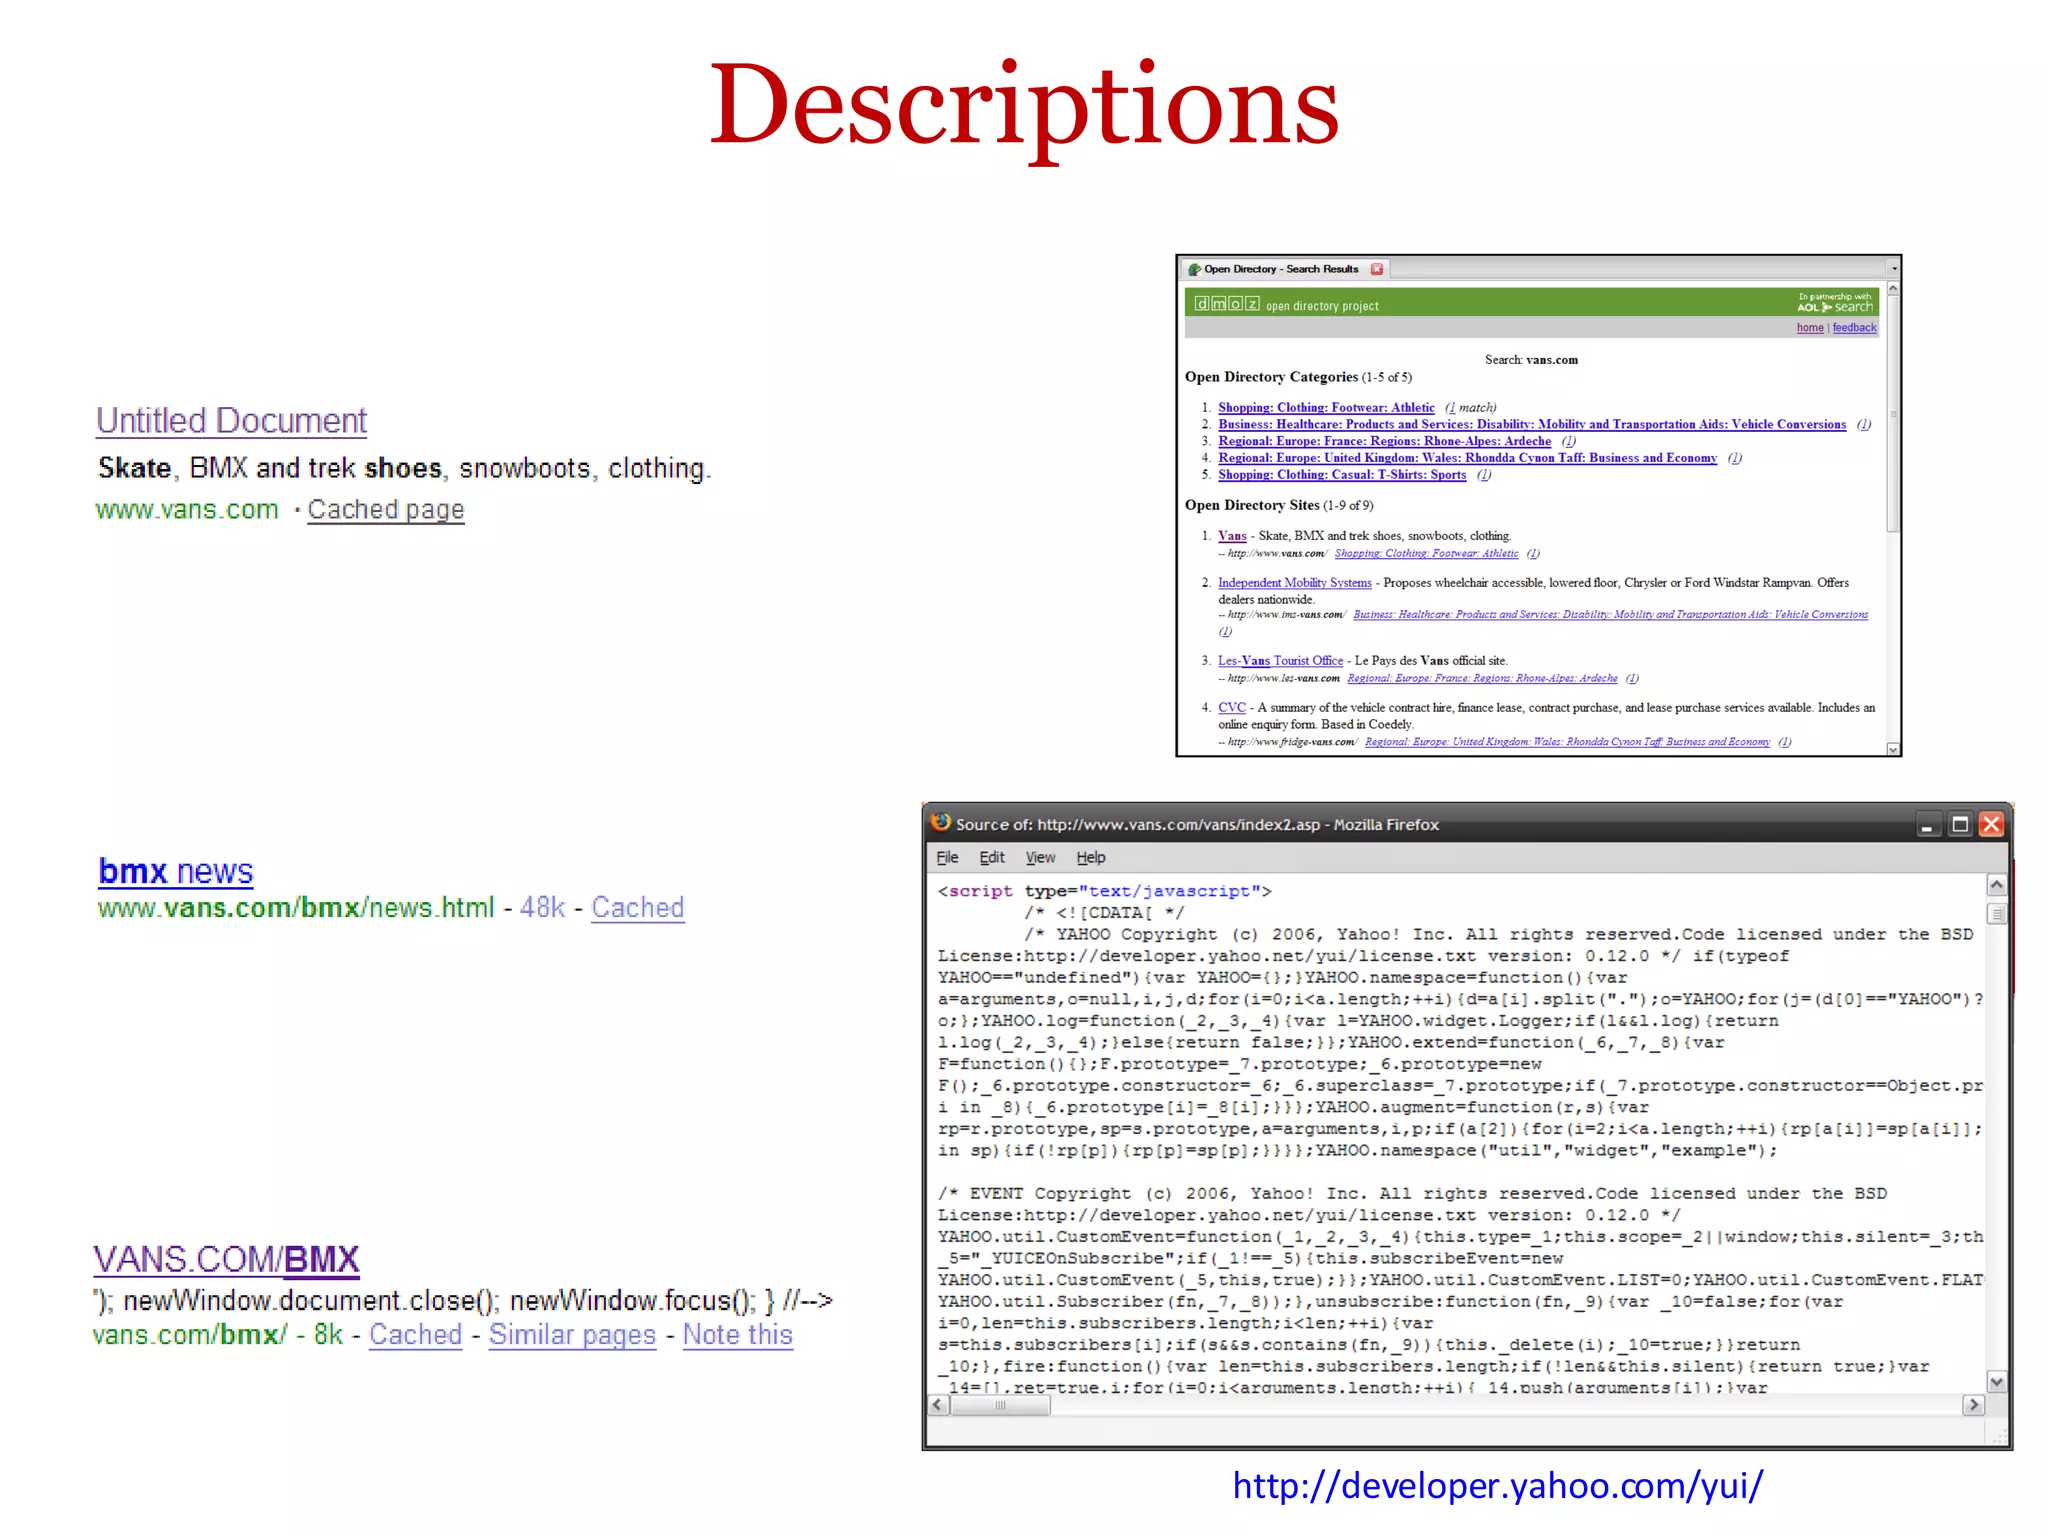This screenshot has height=1536, width=2048.
Task: Click 'Skate, BMX and trek shoes' description
Action: (404, 468)
